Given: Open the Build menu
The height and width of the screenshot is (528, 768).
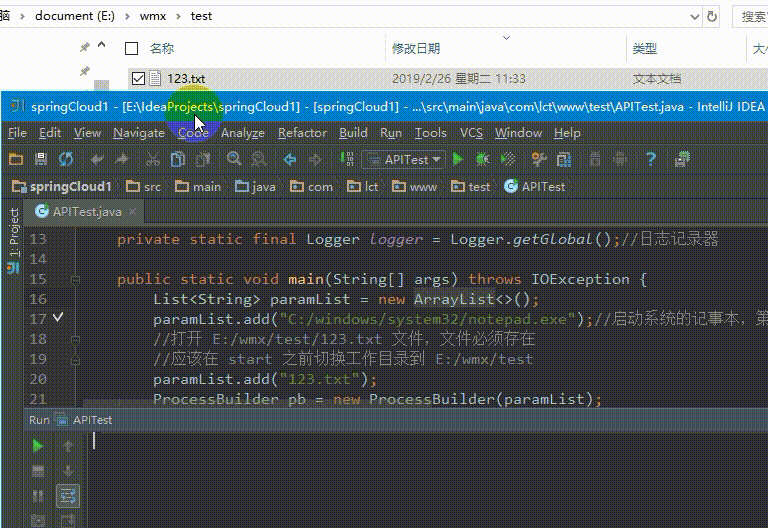Looking at the screenshot, I should tap(353, 133).
